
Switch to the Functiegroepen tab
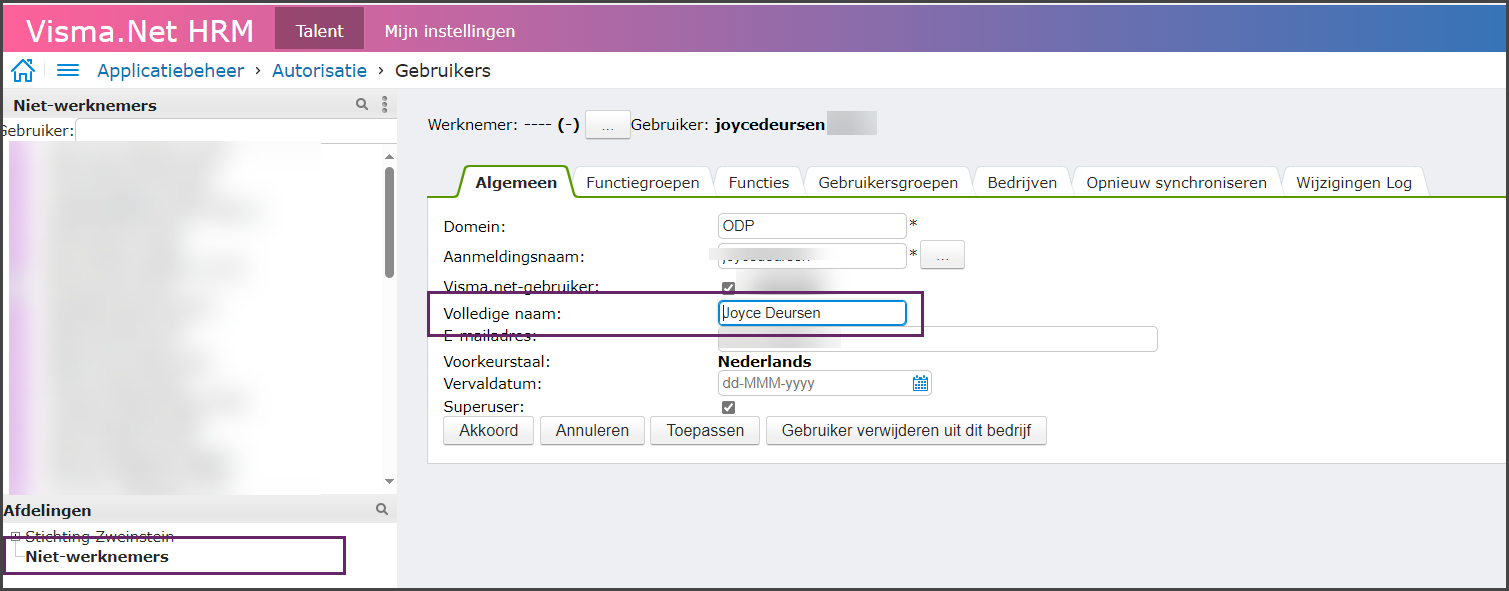pos(643,182)
